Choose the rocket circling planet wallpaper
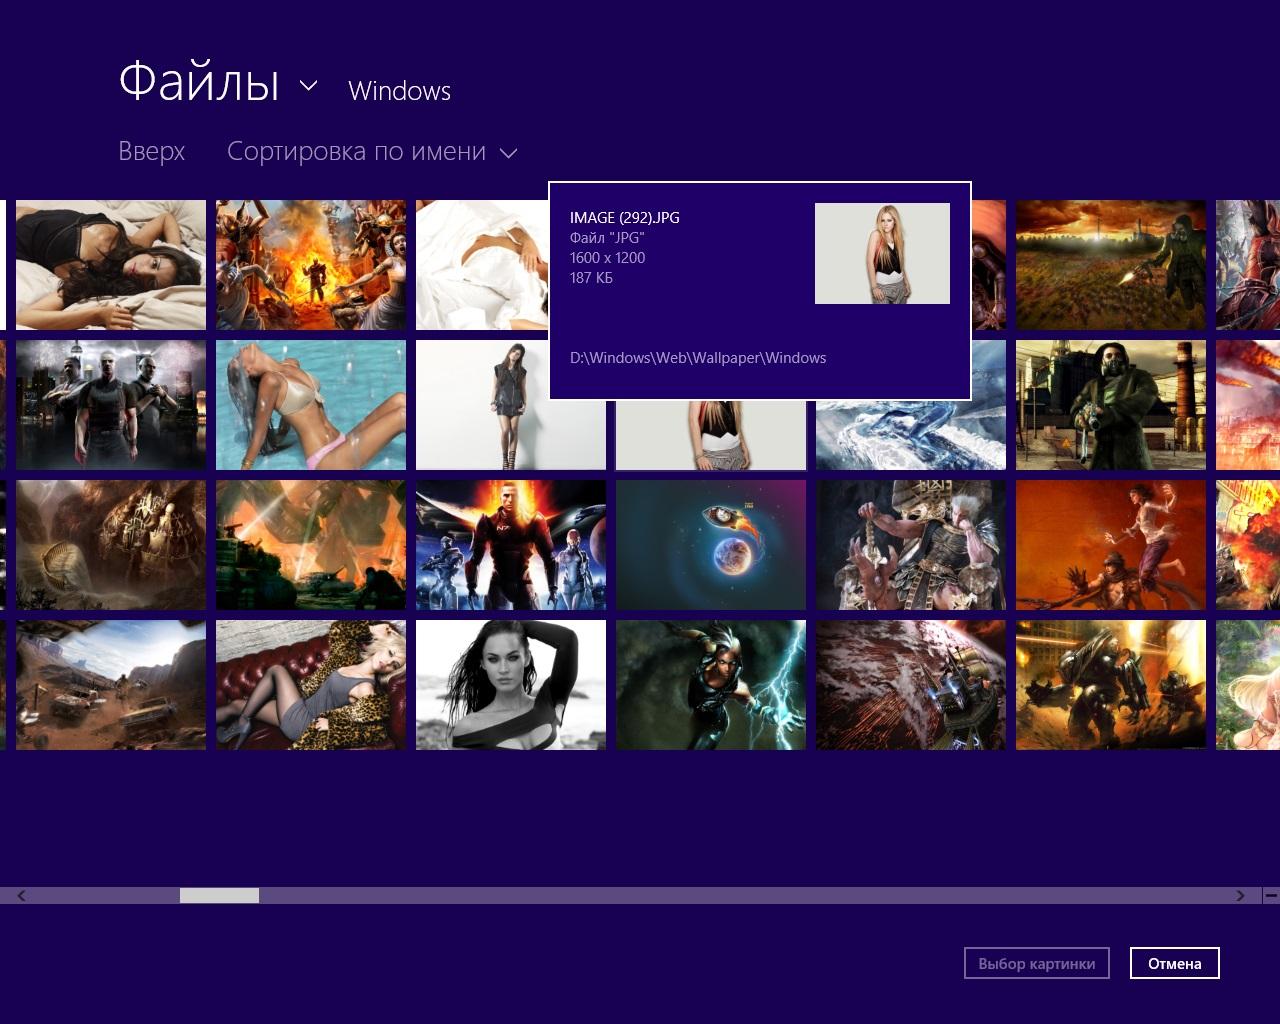1280x1024 pixels. (710, 545)
